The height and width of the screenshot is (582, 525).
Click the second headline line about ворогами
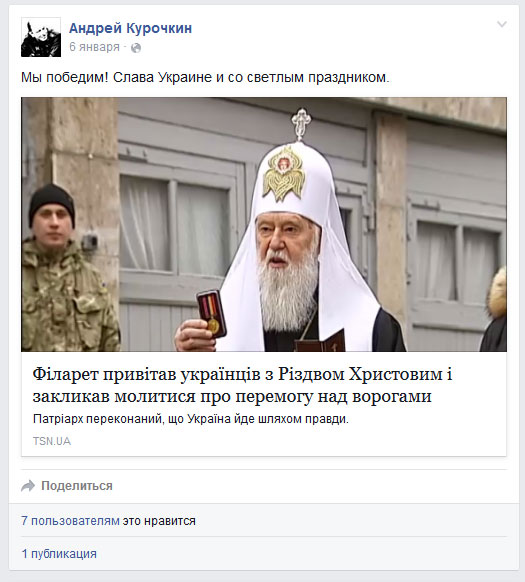coord(232,396)
